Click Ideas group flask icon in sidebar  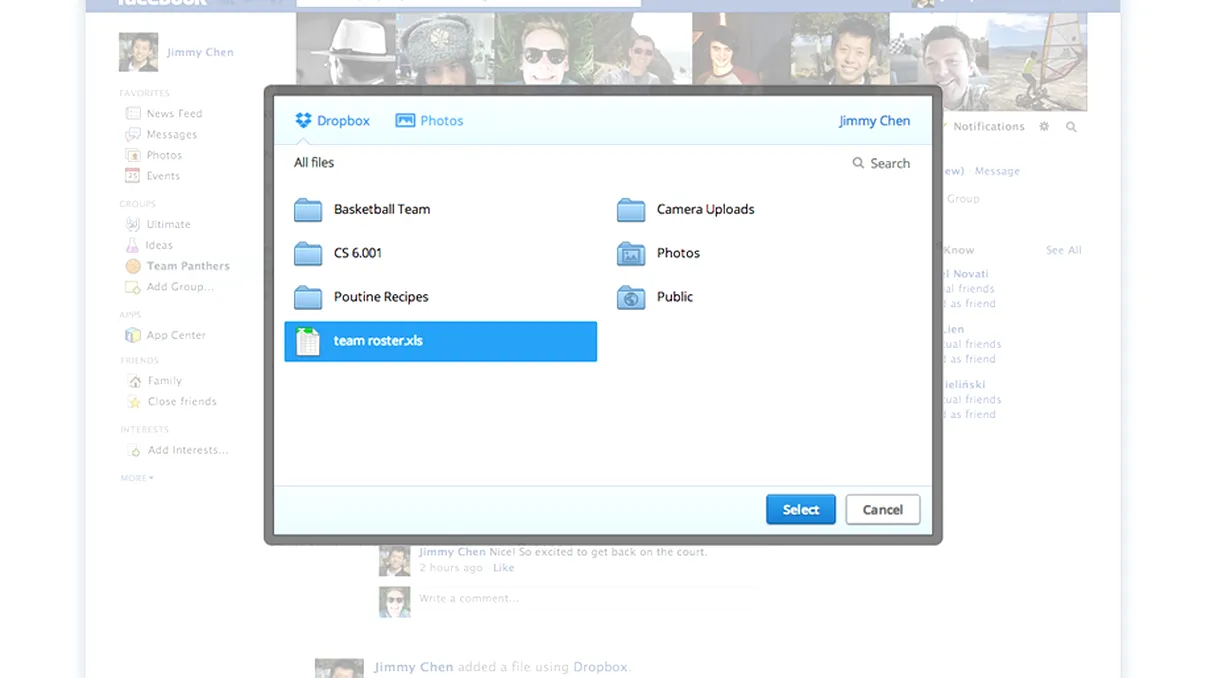[x=132, y=245]
